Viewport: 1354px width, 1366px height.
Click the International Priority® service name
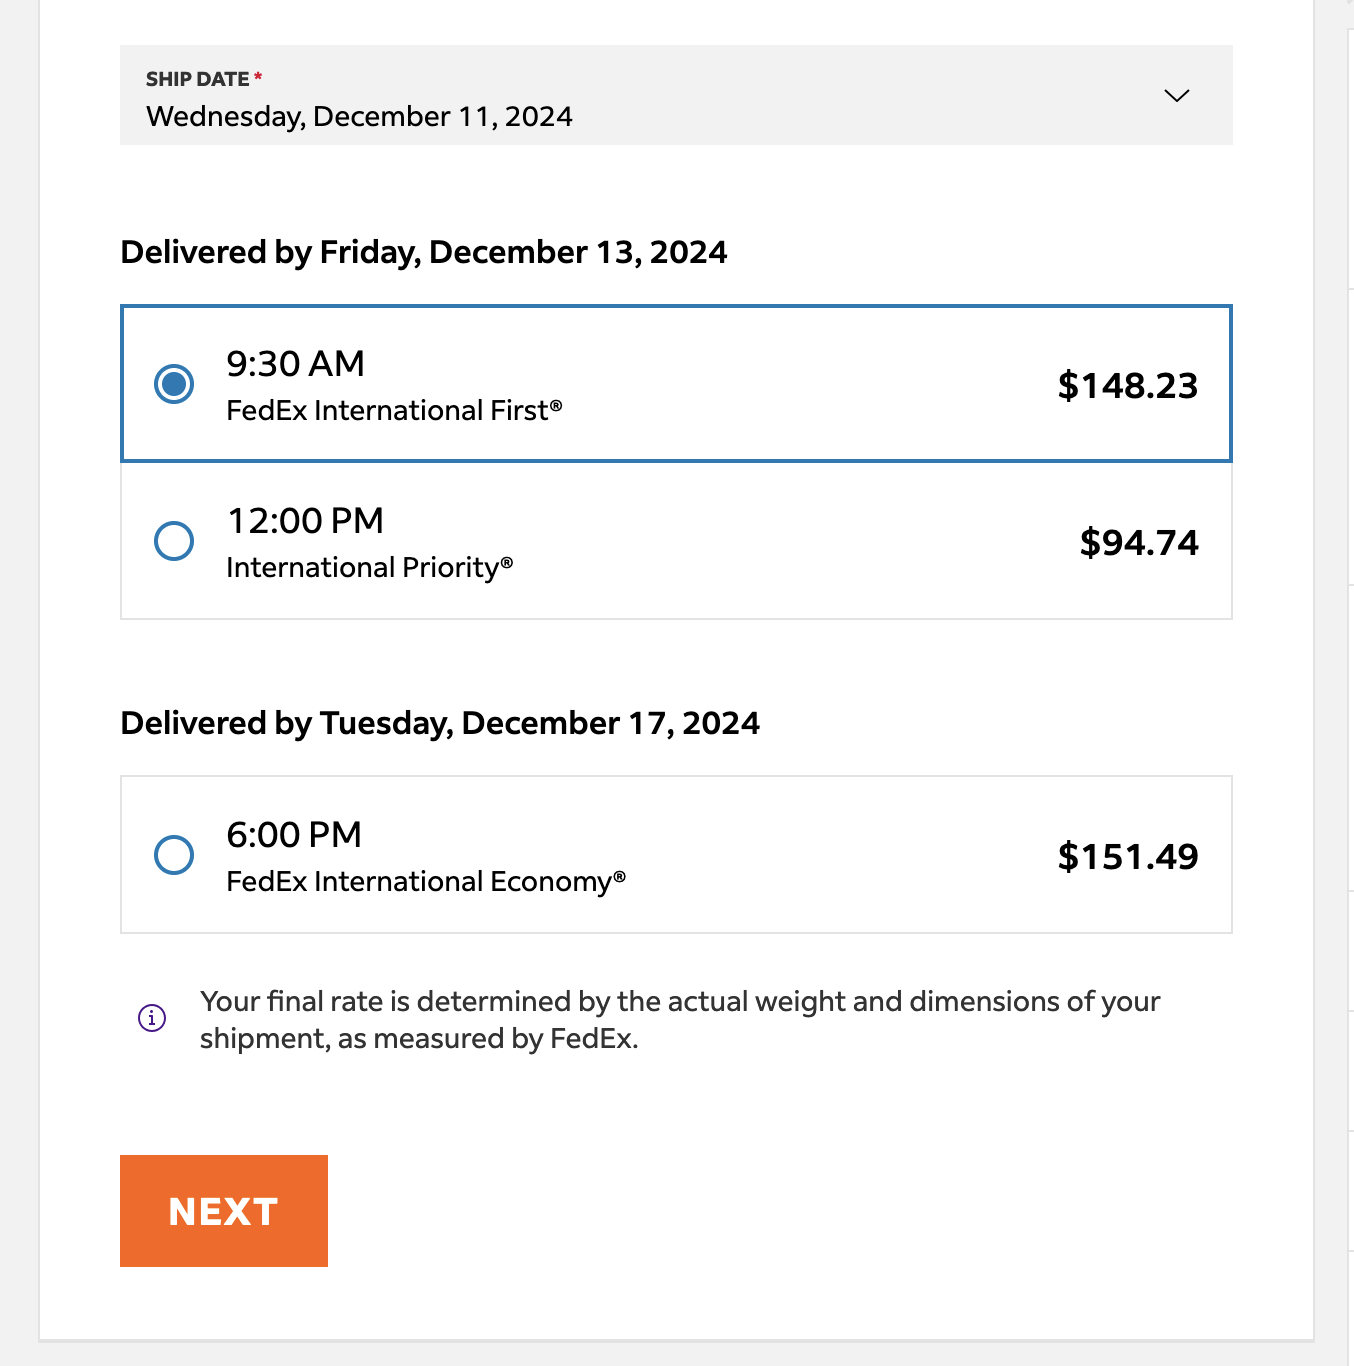[x=369, y=568]
